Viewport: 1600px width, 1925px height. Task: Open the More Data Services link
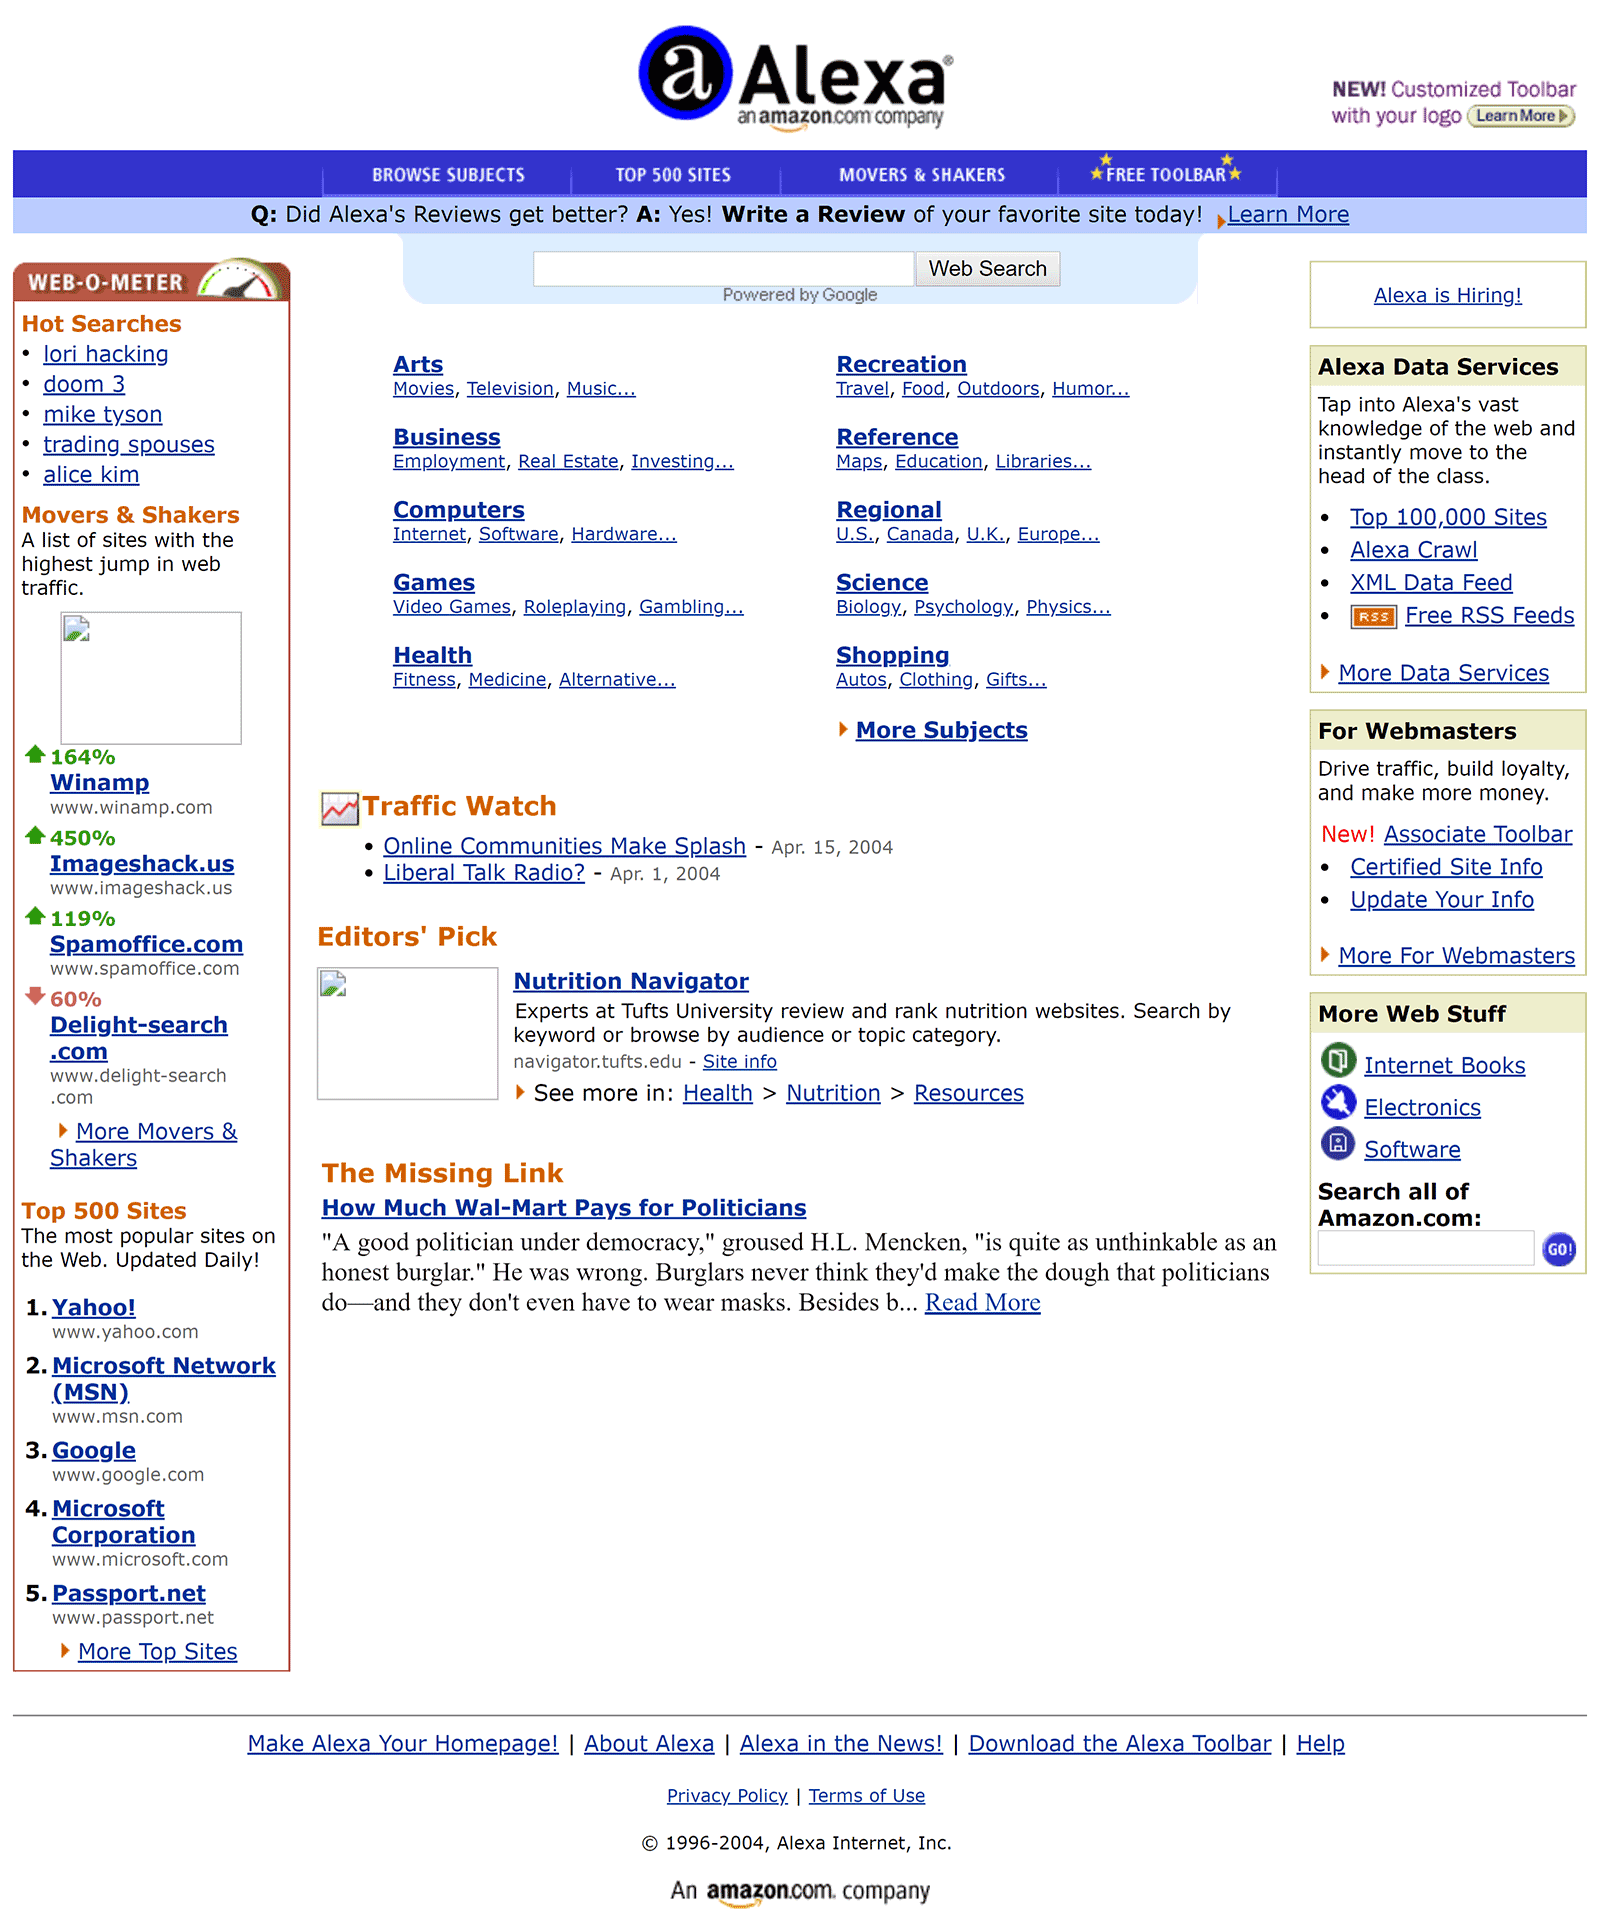tap(1444, 674)
